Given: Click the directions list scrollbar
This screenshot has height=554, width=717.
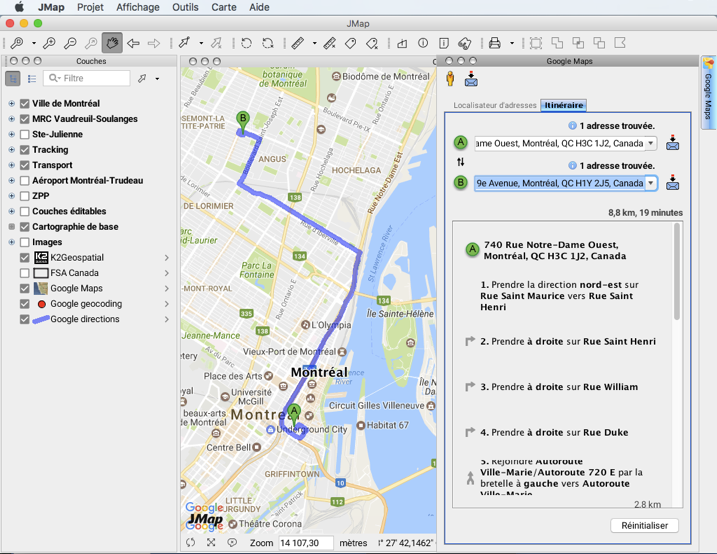Looking at the screenshot, I should (677, 272).
